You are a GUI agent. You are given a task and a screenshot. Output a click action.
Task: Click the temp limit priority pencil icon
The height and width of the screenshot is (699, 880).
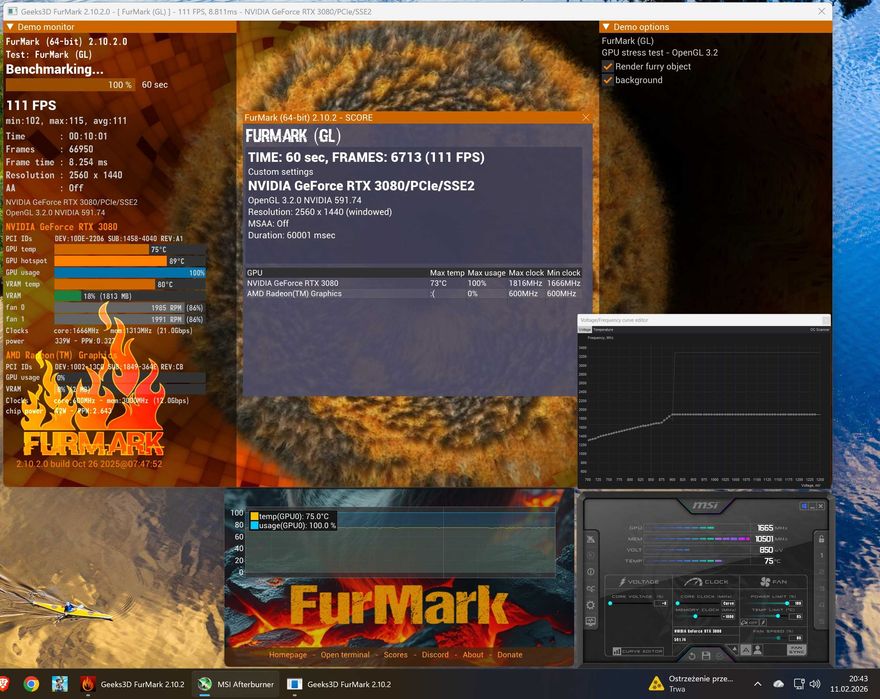[x=763, y=622]
